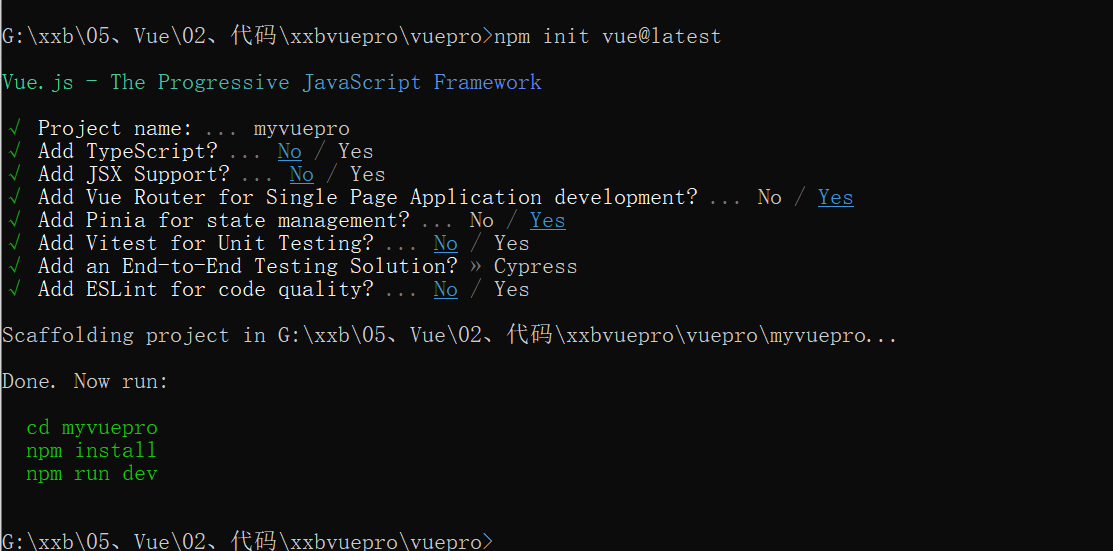Select underlined Yes for Pinia state management
Image resolution: width=1113 pixels, height=551 pixels.
point(547,221)
